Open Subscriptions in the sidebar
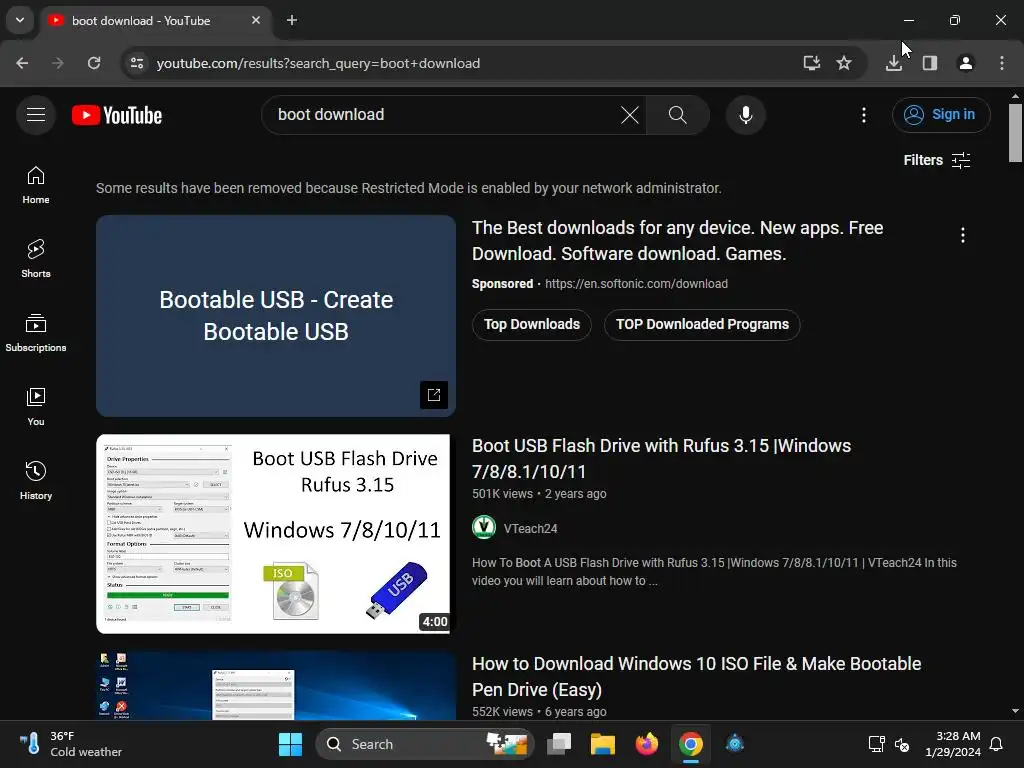The image size is (1024, 768). click(36, 333)
